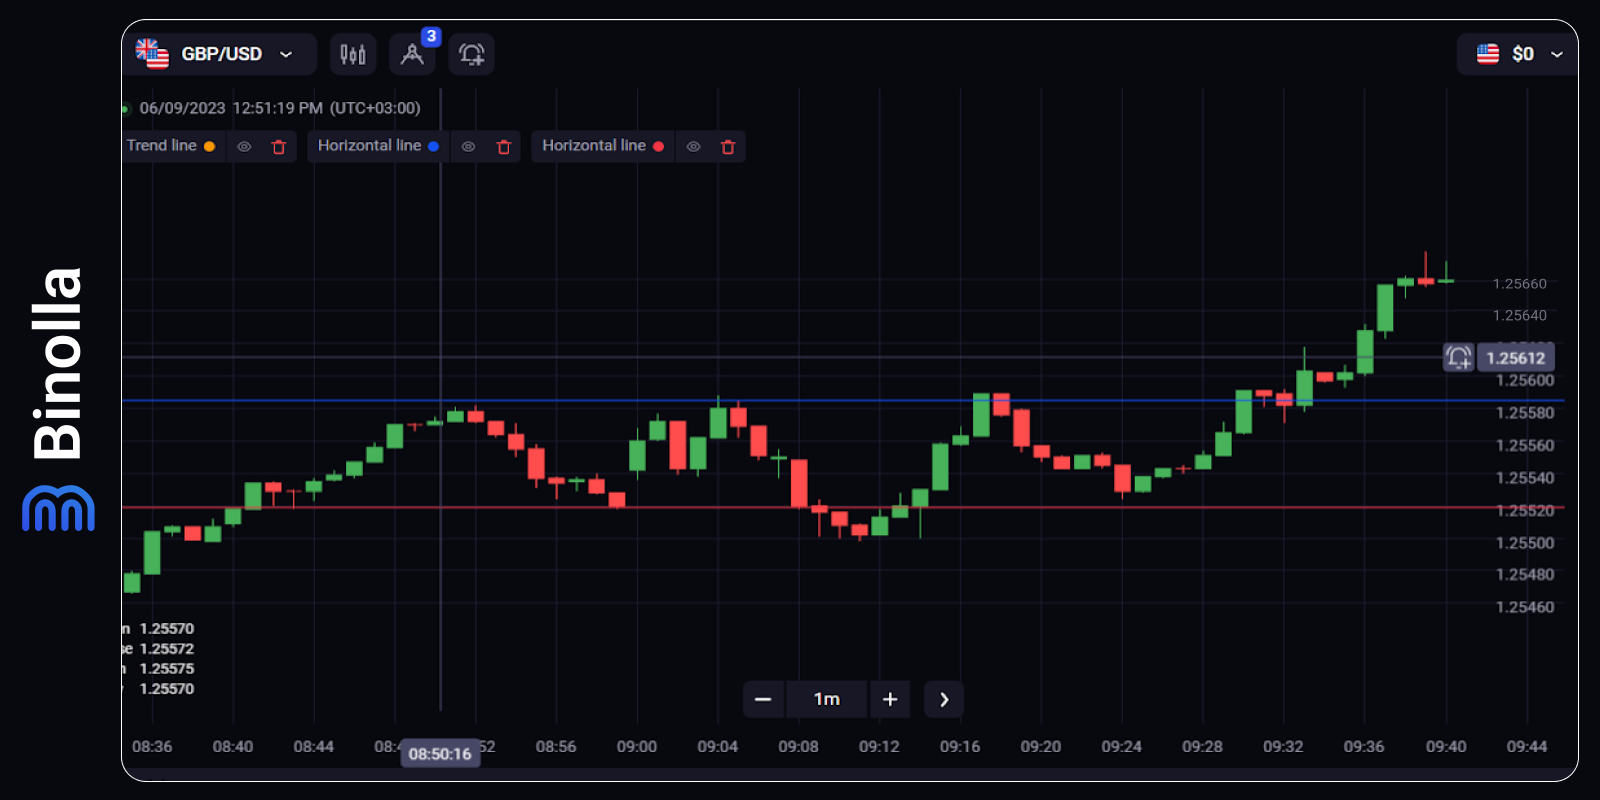Open the $0 account balance dropdown
The height and width of the screenshot is (800, 1600).
[x=1518, y=54]
